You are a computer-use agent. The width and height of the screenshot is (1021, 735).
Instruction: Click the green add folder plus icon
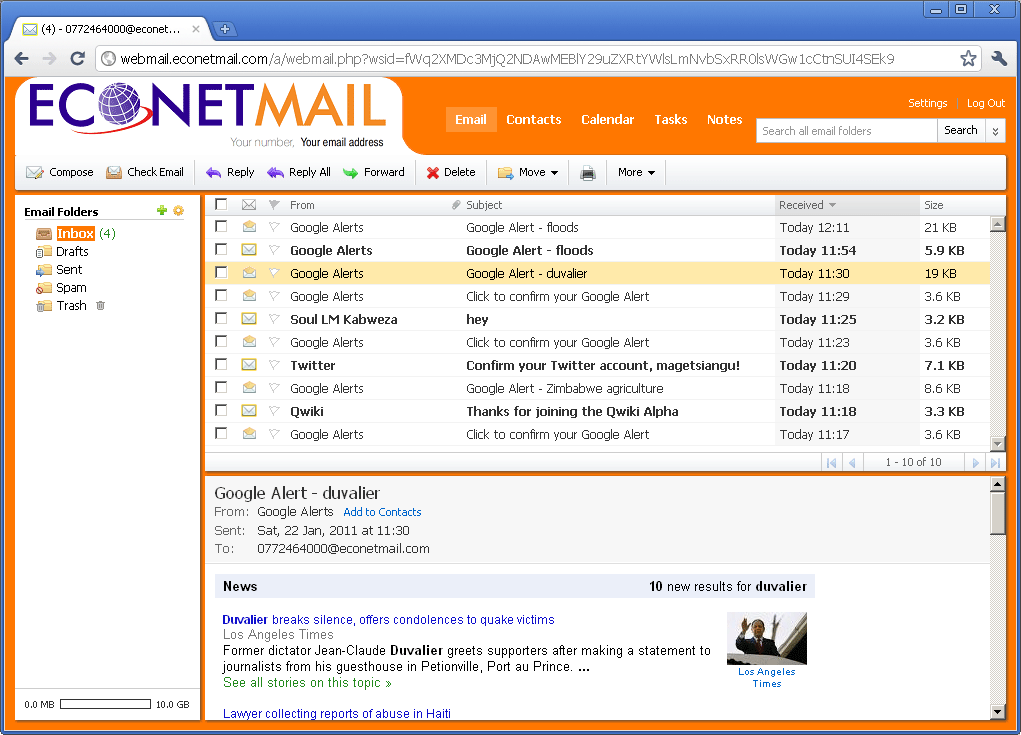pos(162,210)
